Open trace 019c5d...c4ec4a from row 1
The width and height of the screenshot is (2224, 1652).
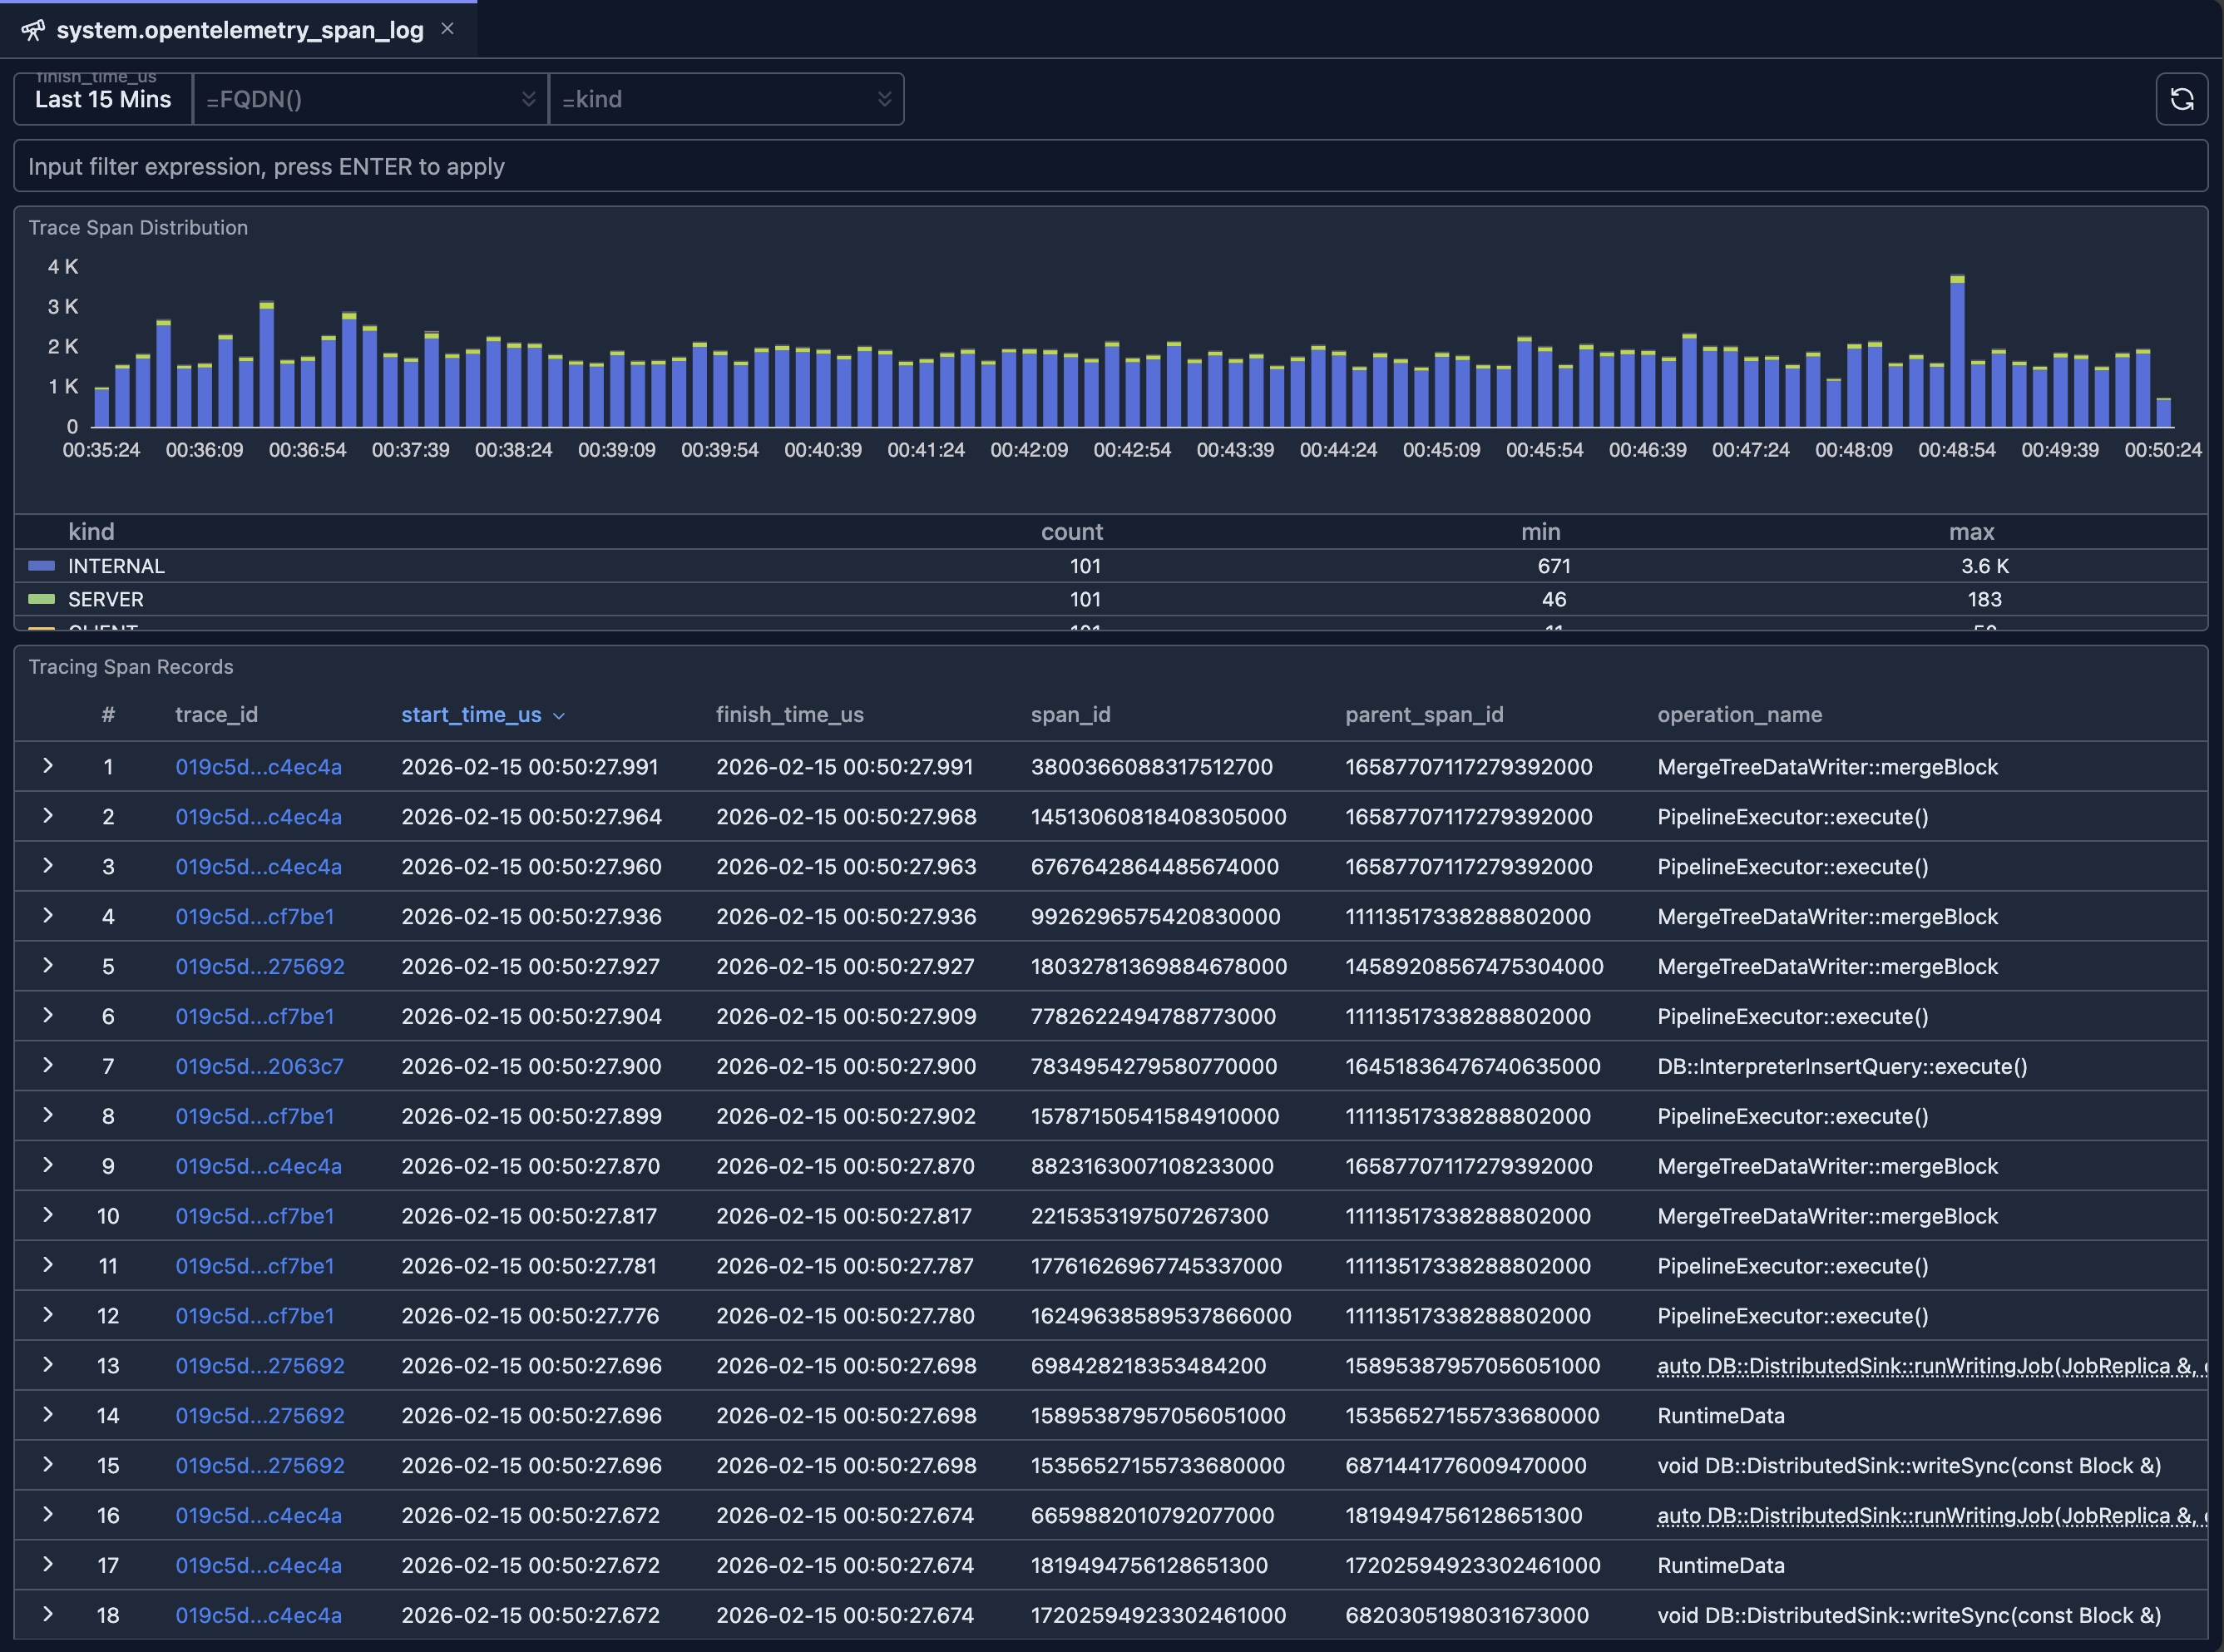(258, 766)
